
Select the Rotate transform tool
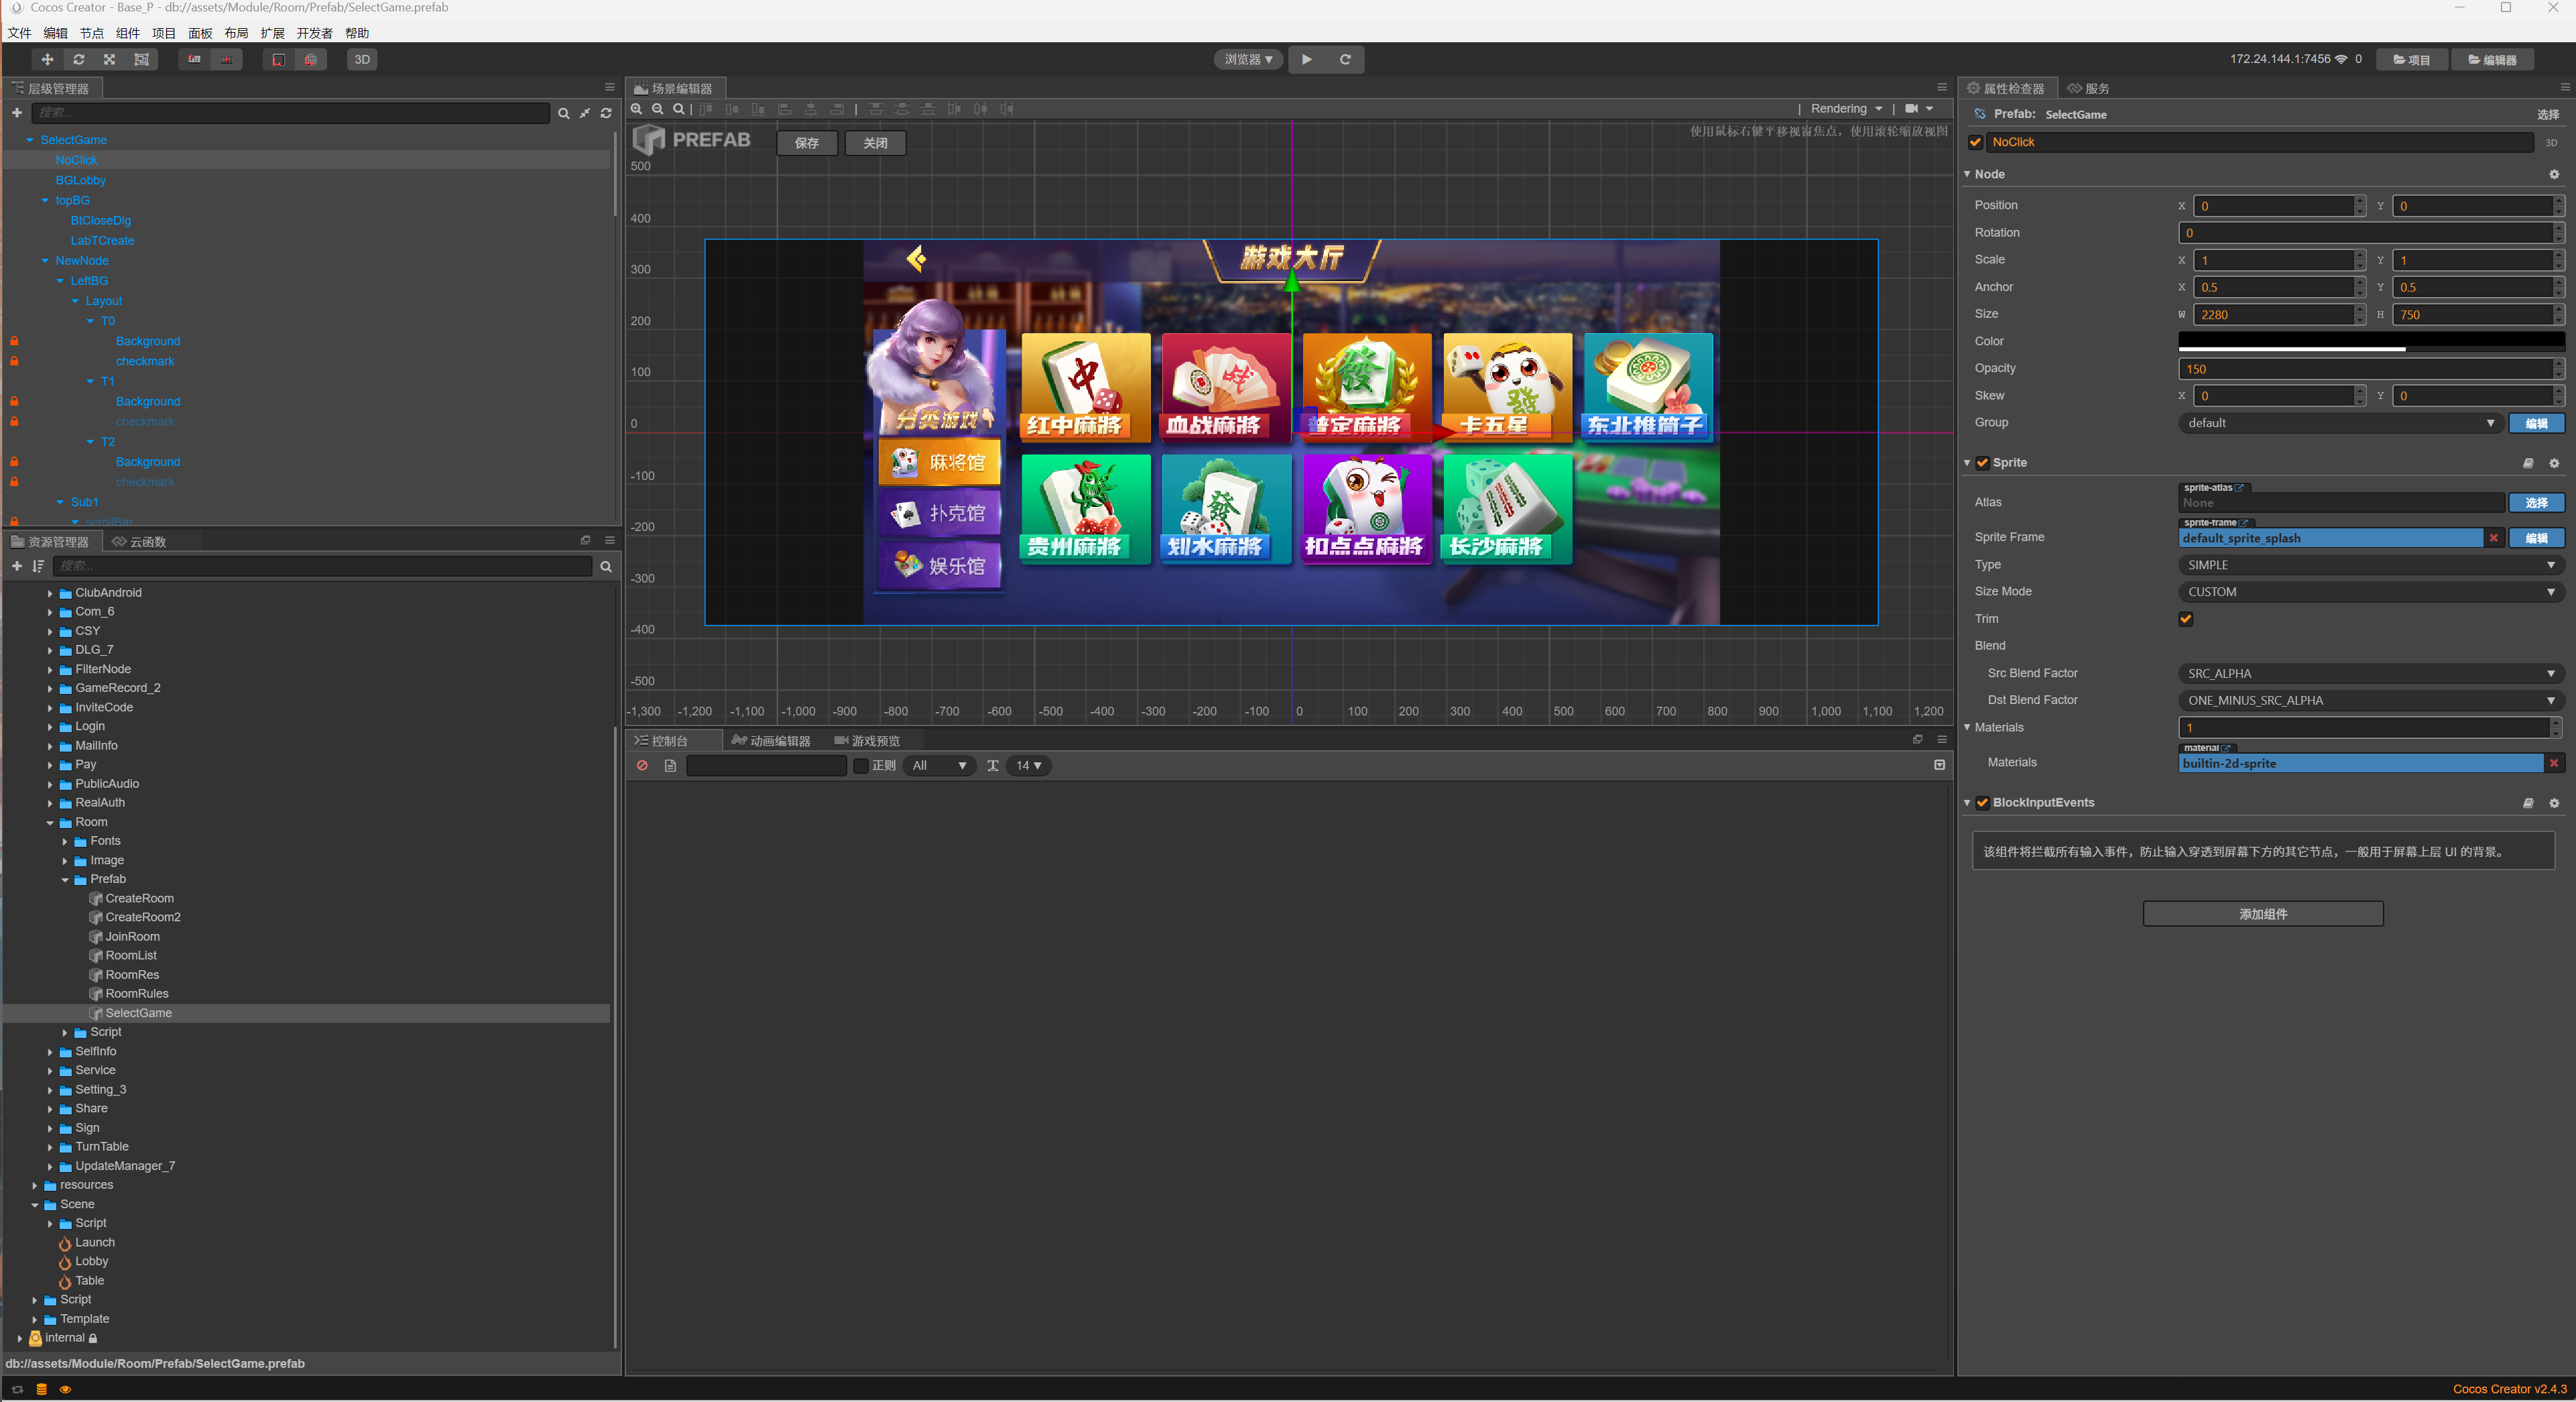[x=78, y=59]
